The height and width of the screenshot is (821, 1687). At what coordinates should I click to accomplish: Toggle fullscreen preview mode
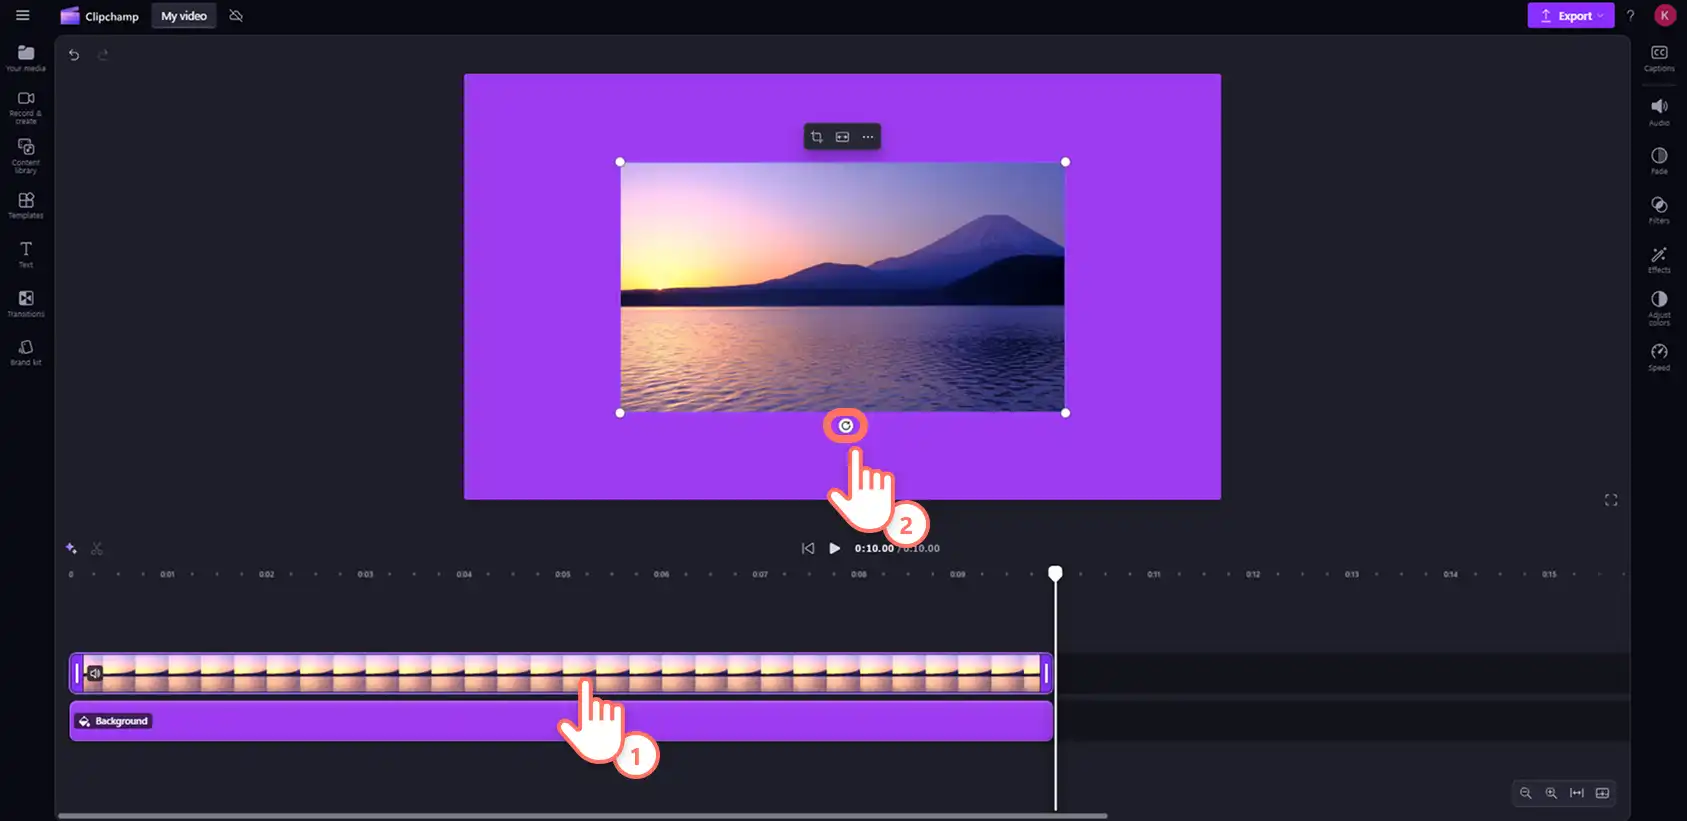click(1611, 500)
